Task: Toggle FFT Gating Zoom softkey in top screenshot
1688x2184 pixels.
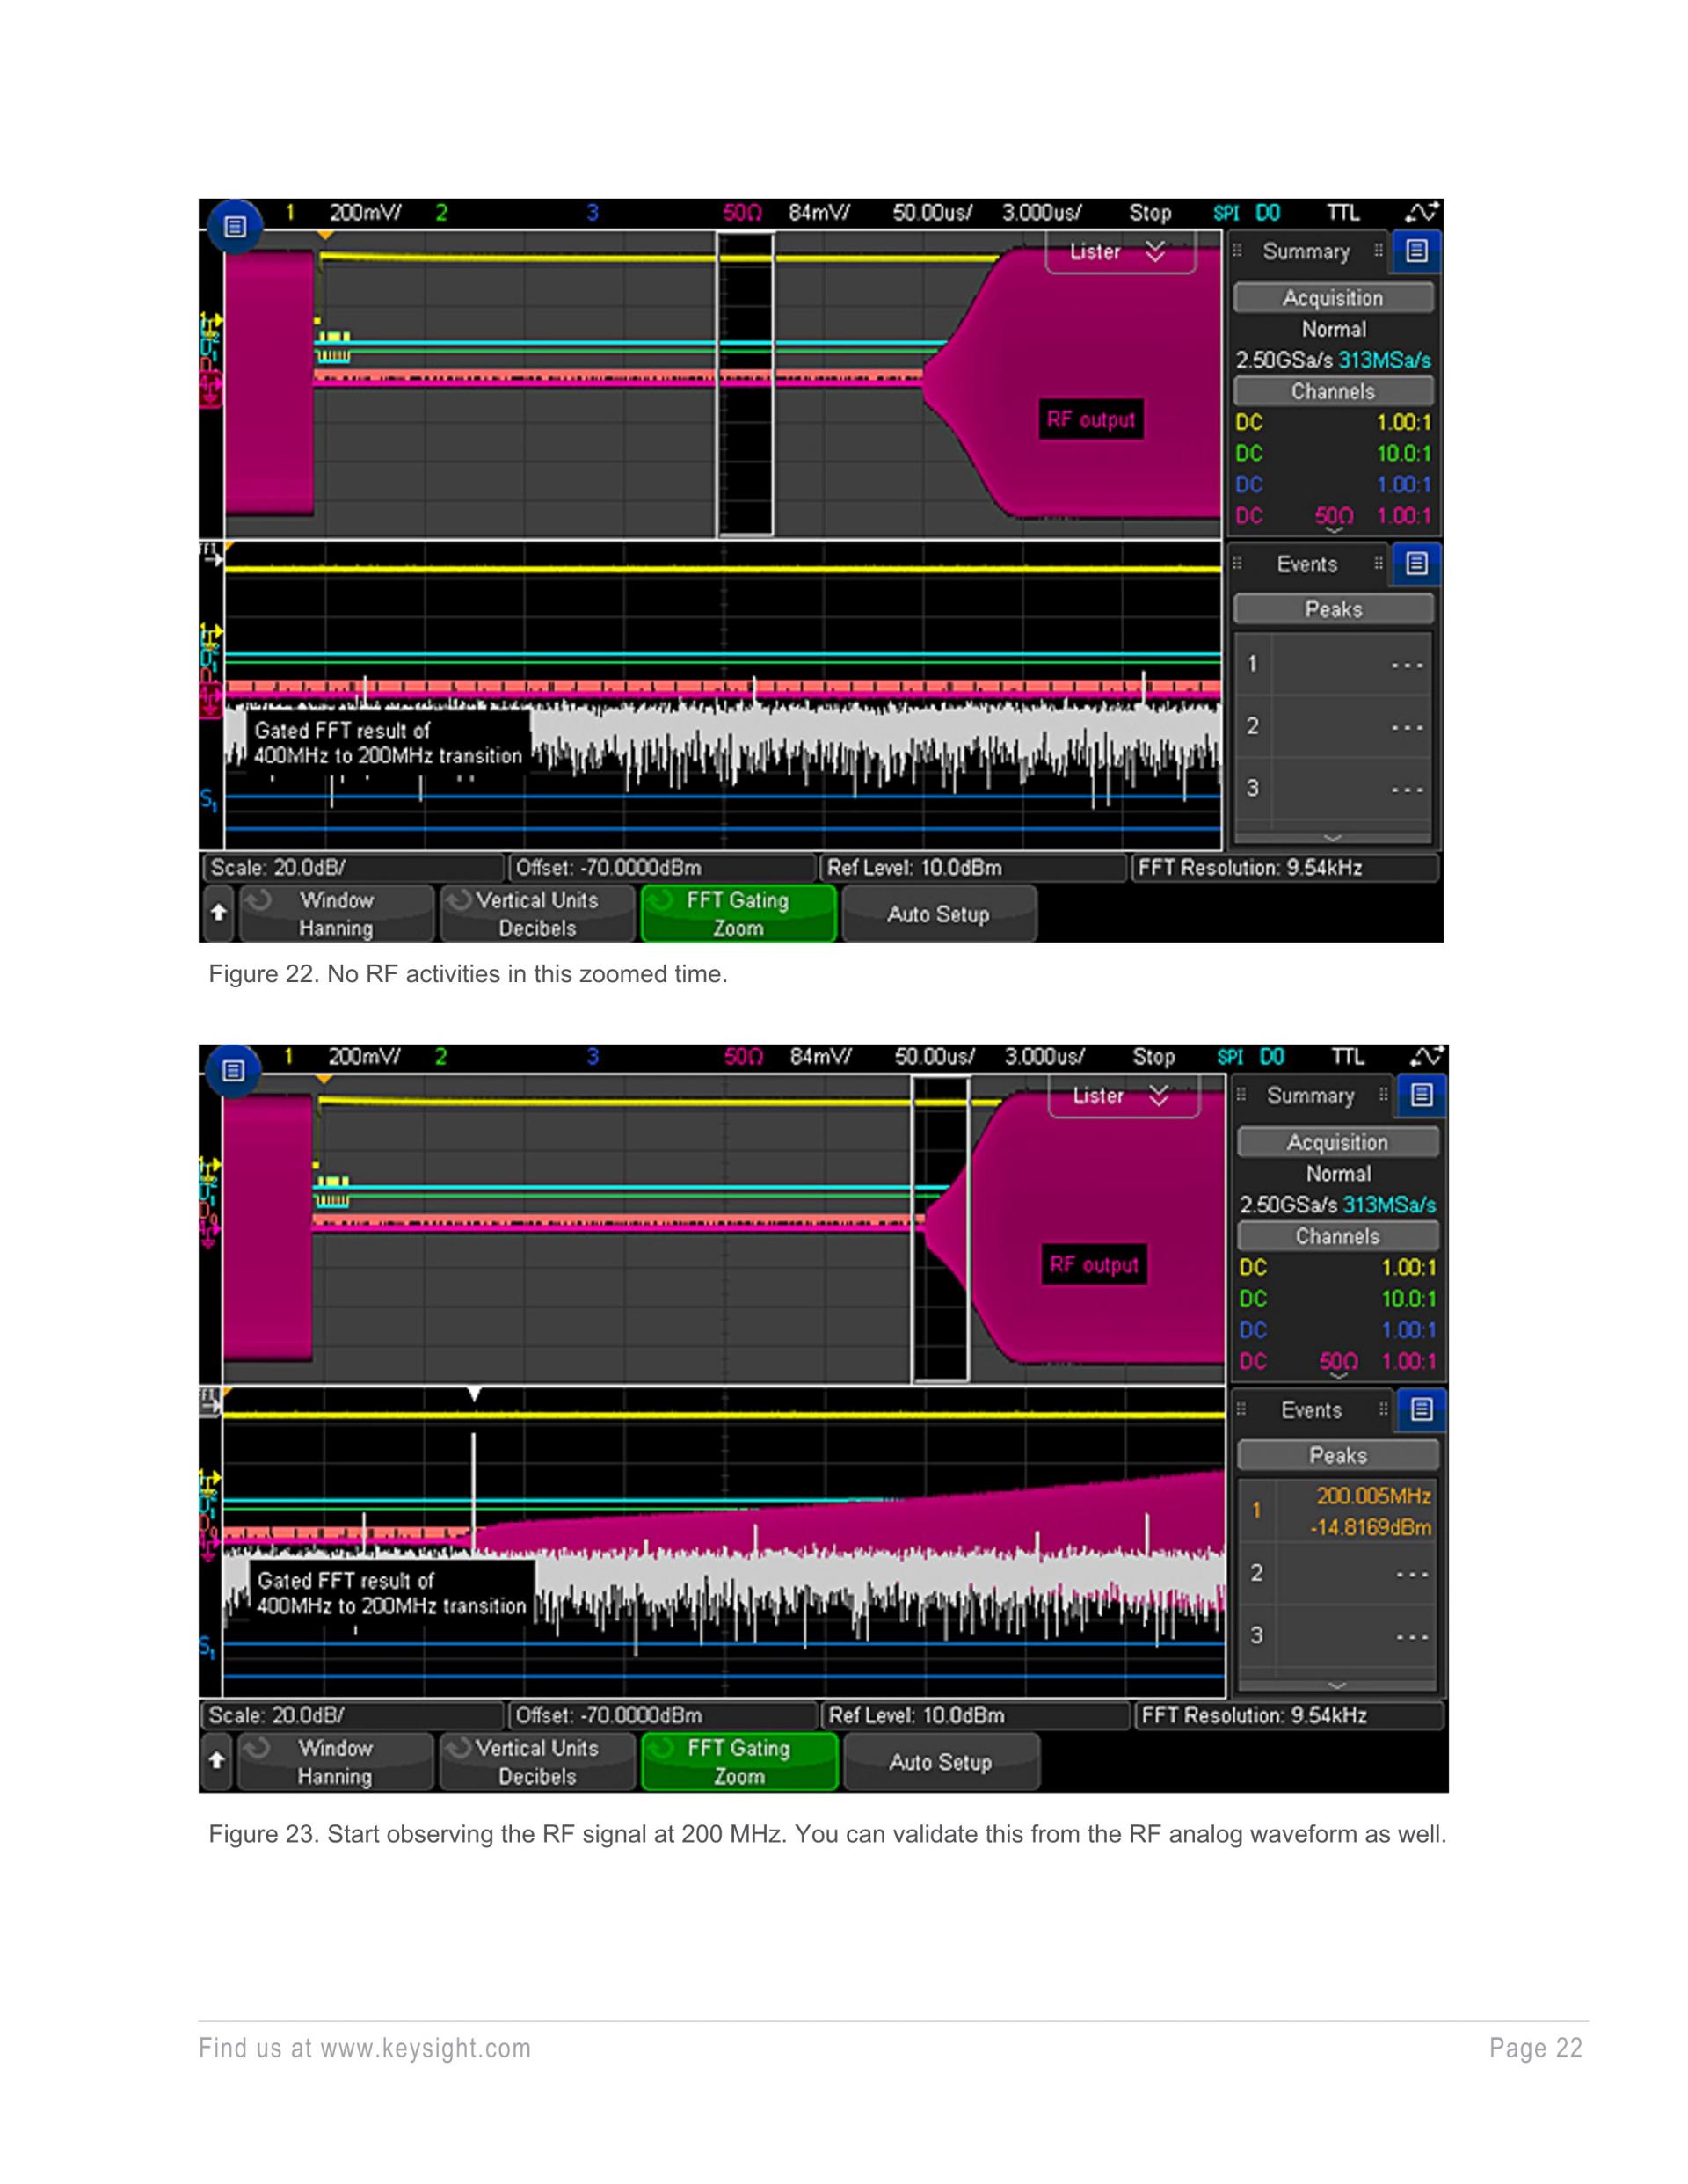Action: tap(738, 913)
